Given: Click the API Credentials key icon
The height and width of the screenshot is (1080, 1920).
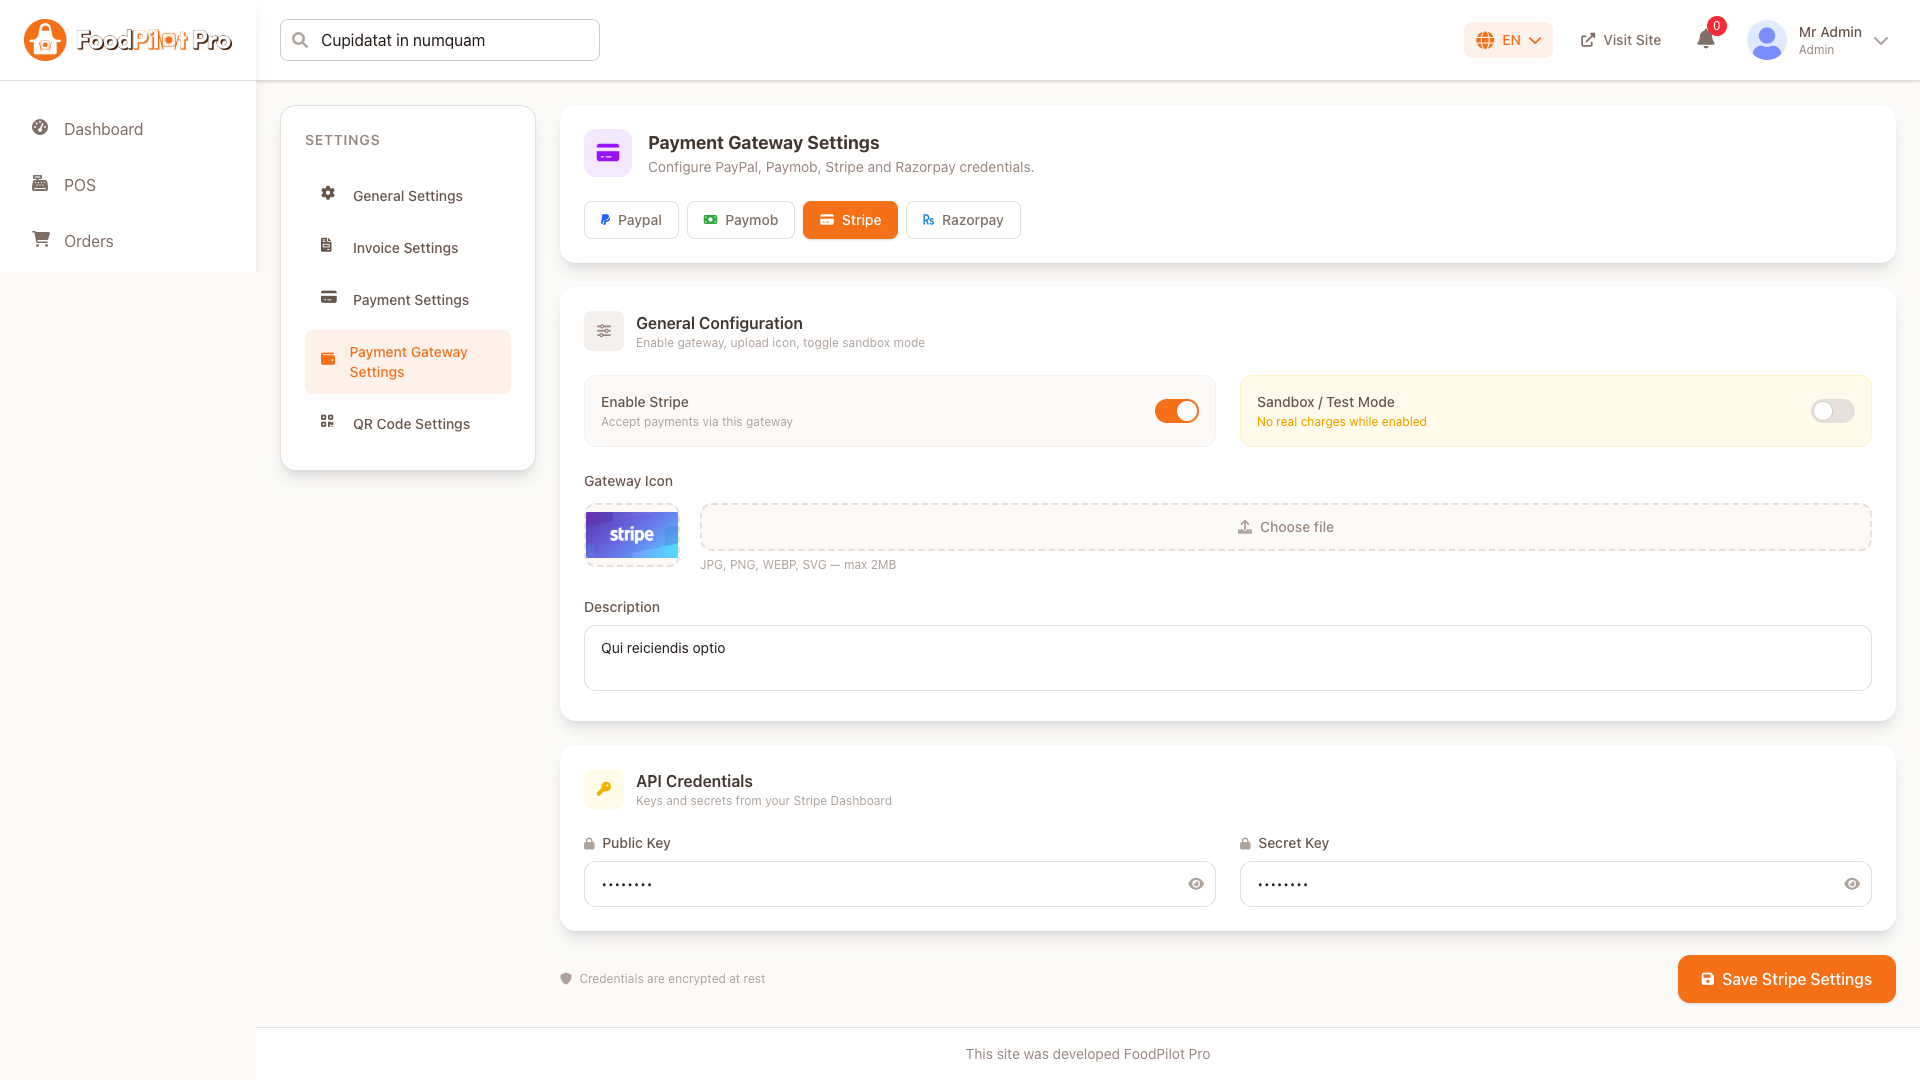Looking at the screenshot, I should pyautogui.click(x=604, y=789).
